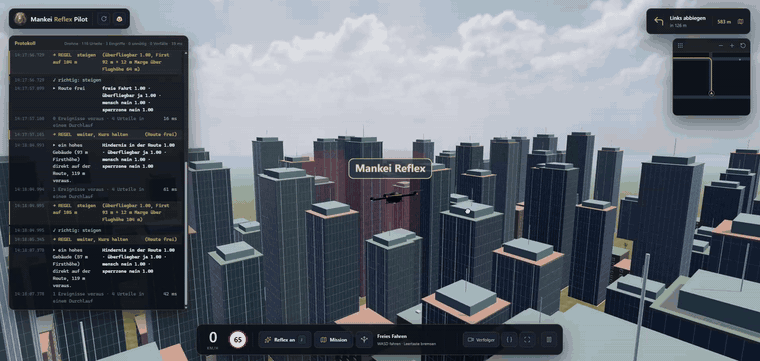Click the reload icon beside Mankei Reflex Pilot
Screen dimensions: 760x361
103,19
